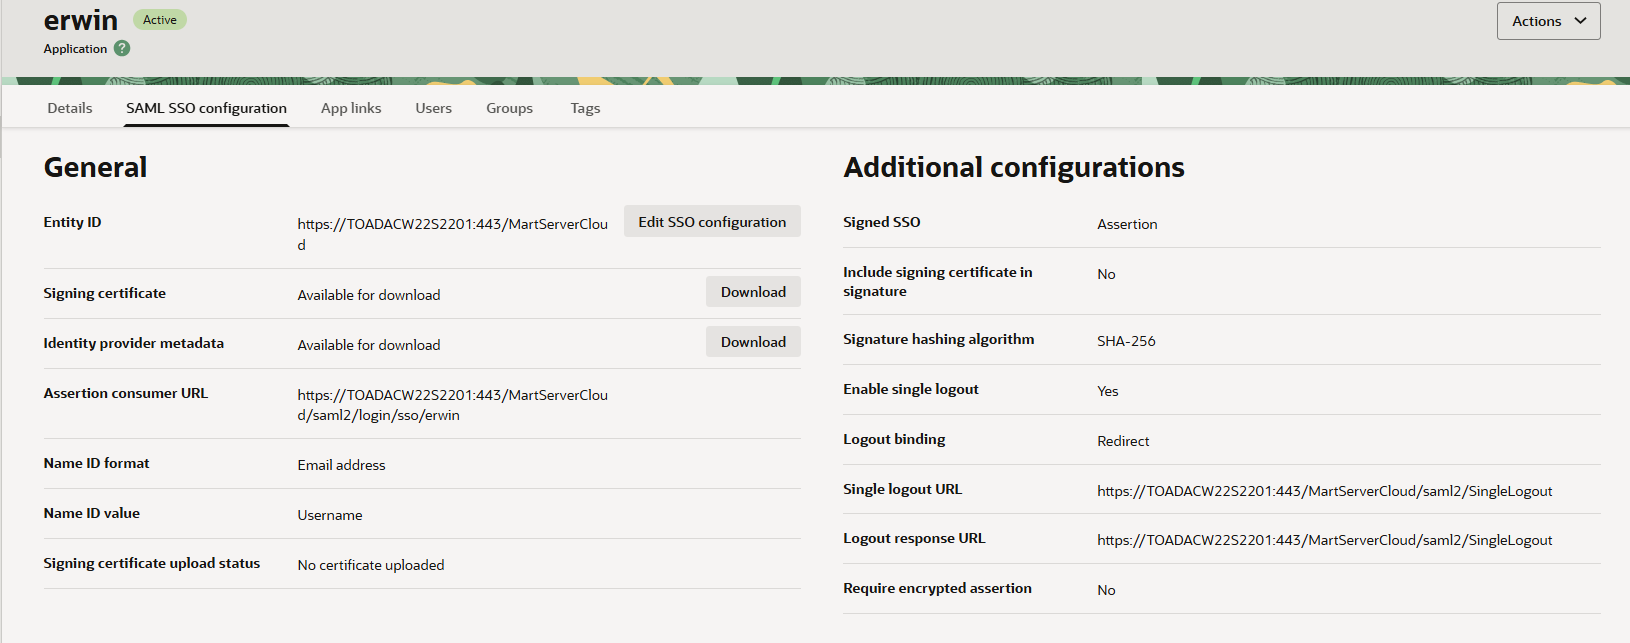Image resolution: width=1630 pixels, height=643 pixels.
Task: Click the Single logout URL value
Action: pyautogui.click(x=1324, y=491)
